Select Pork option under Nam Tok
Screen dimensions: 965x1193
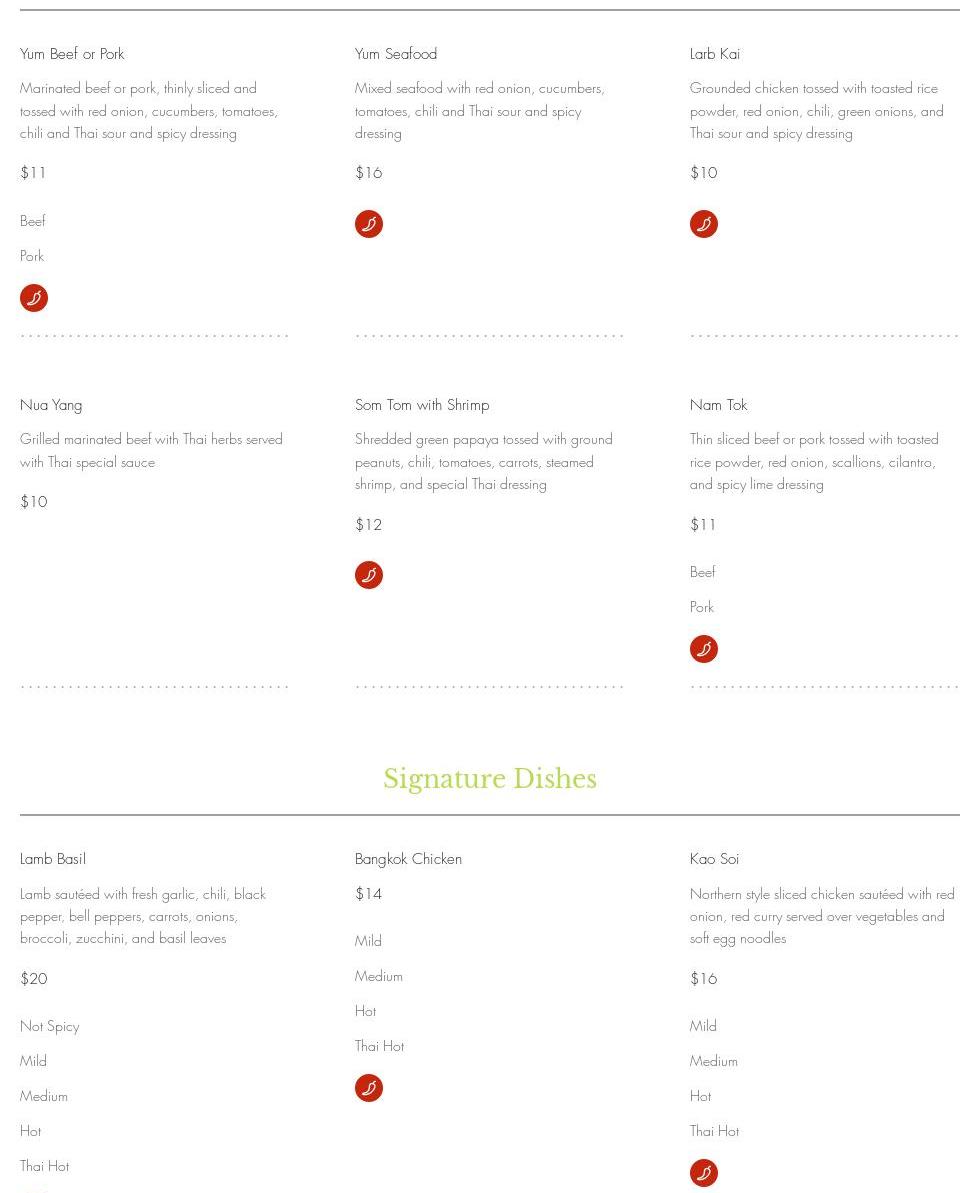(x=702, y=607)
